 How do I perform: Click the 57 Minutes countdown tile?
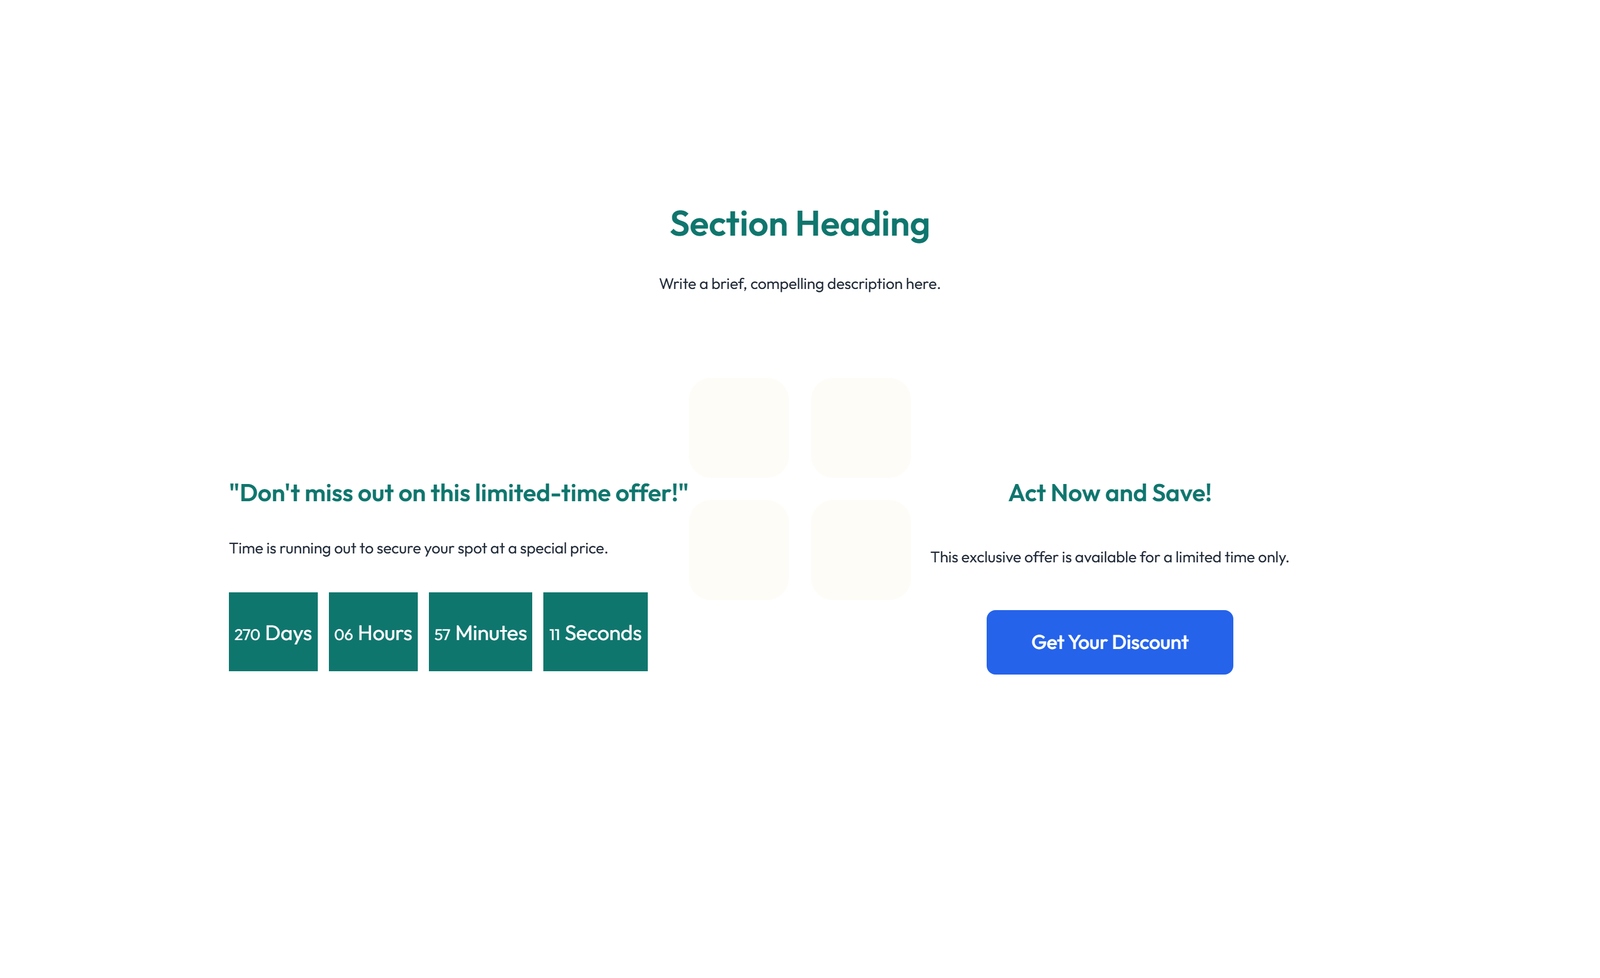click(x=480, y=632)
